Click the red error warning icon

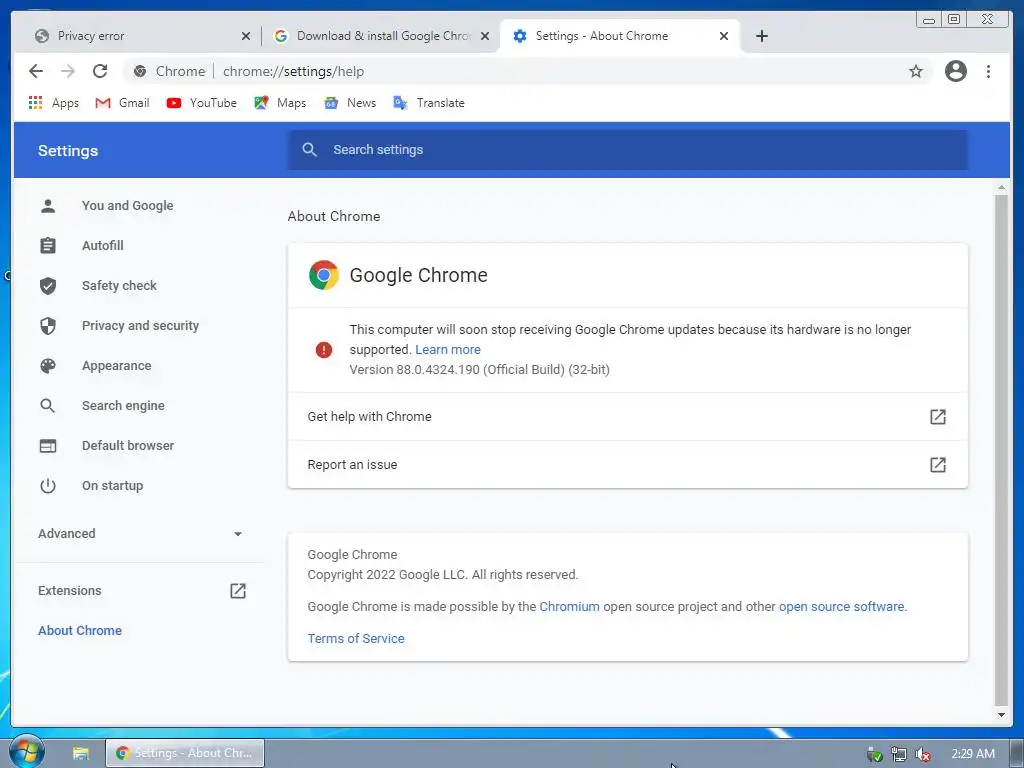coord(324,350)
